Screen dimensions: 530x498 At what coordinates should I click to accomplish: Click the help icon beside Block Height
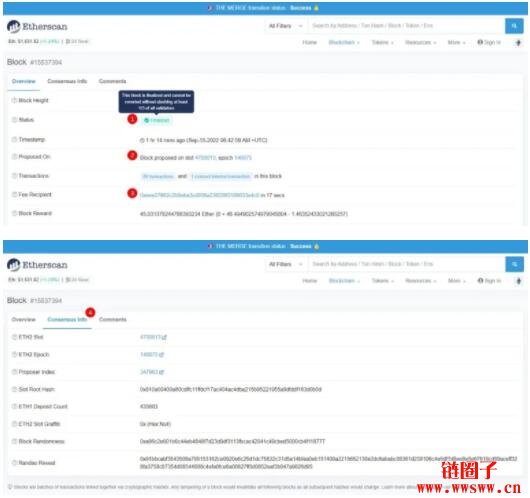tap(14, 100)
